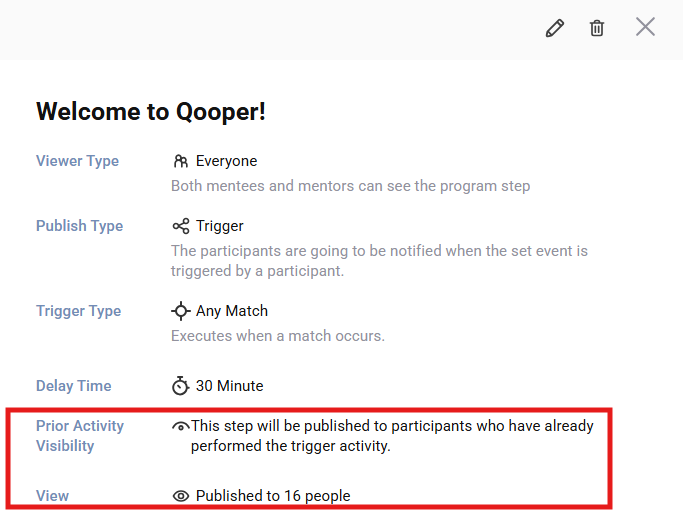Screen dimensions: 683x512
Task: Click the Delay Time stopwatch icon
Action: pyautogui.click(x=181, y=386)
